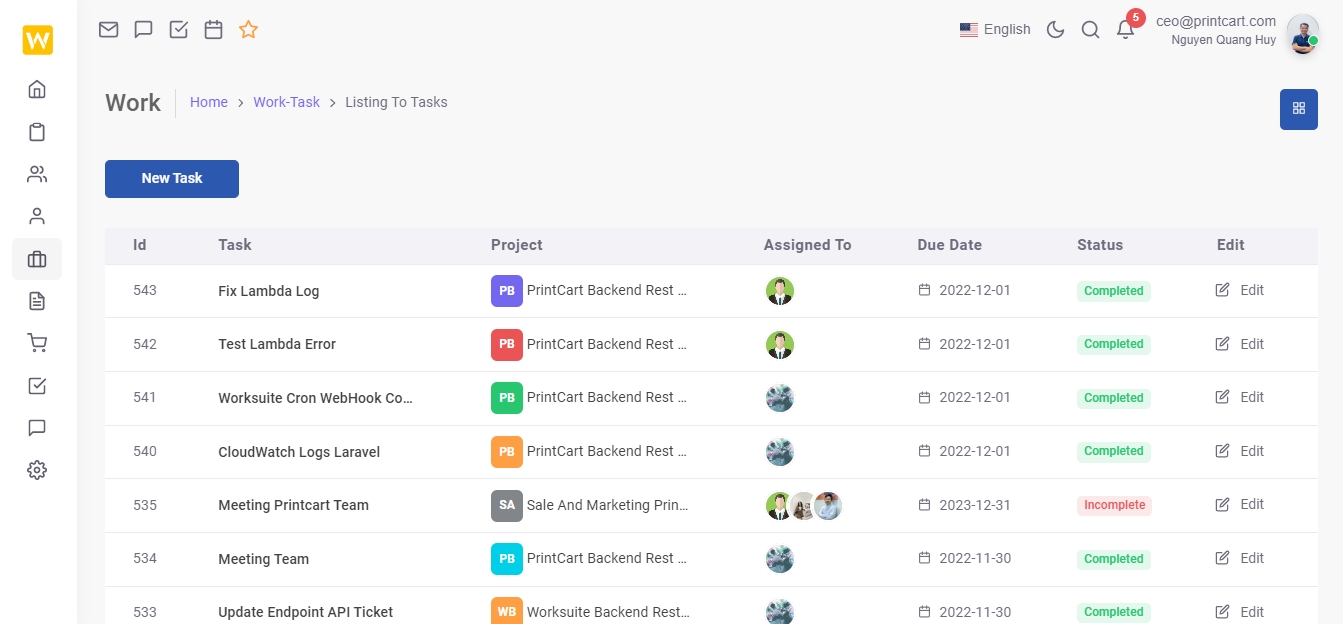Open the clipboard icon in sidebar
Viewport: 1343px width, 624px height.
[x=37, y=132]
